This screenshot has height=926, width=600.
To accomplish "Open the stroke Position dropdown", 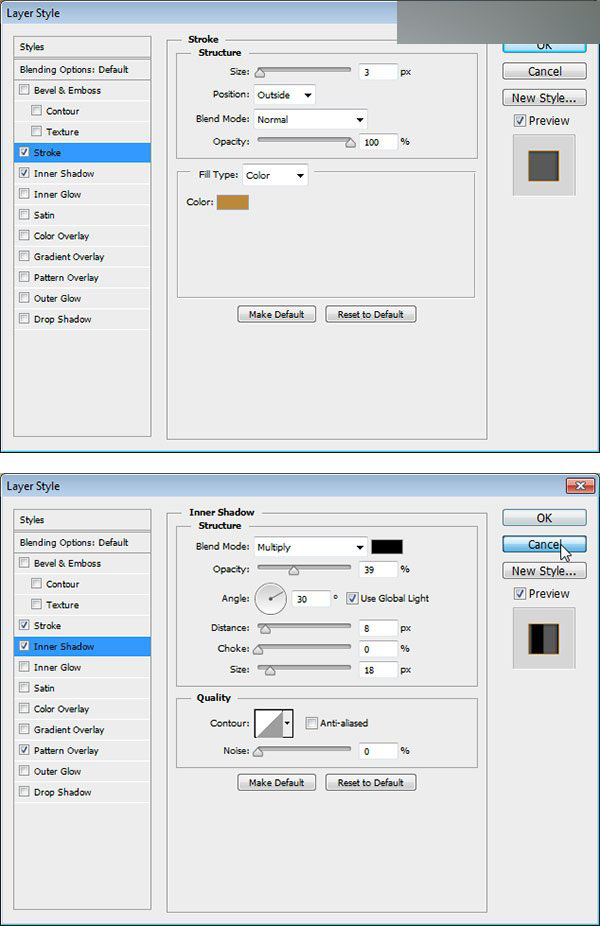I will 285,94.
